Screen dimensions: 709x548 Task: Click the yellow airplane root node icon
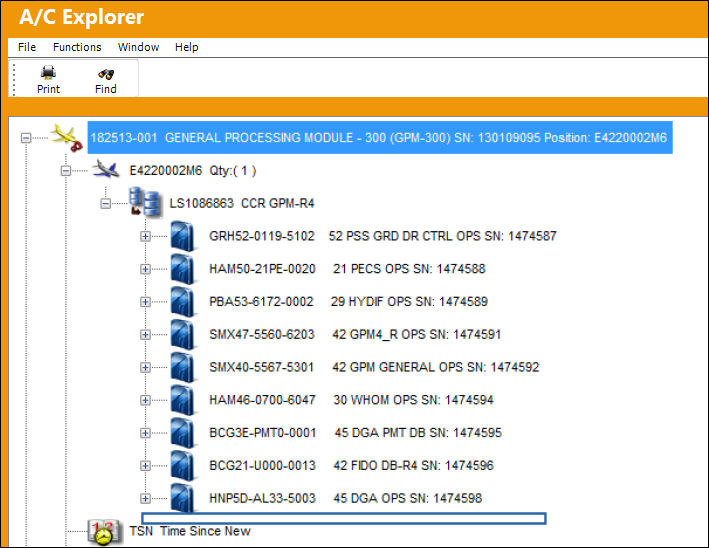click(66, 137)
